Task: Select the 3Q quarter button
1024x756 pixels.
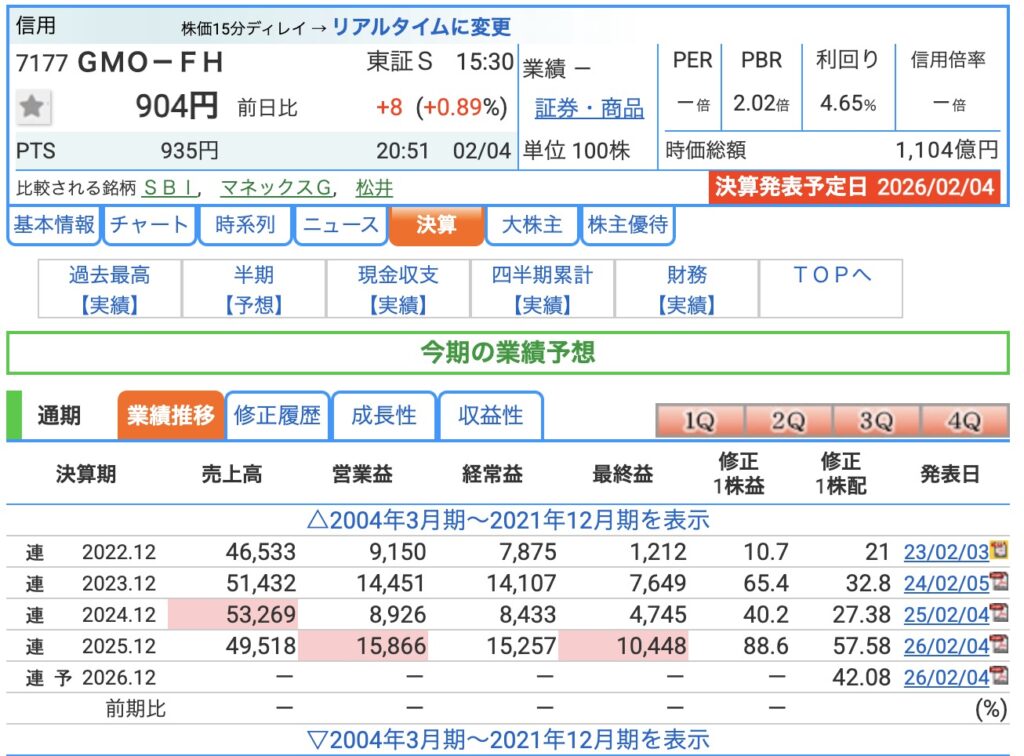Action: tap(875, 422)
